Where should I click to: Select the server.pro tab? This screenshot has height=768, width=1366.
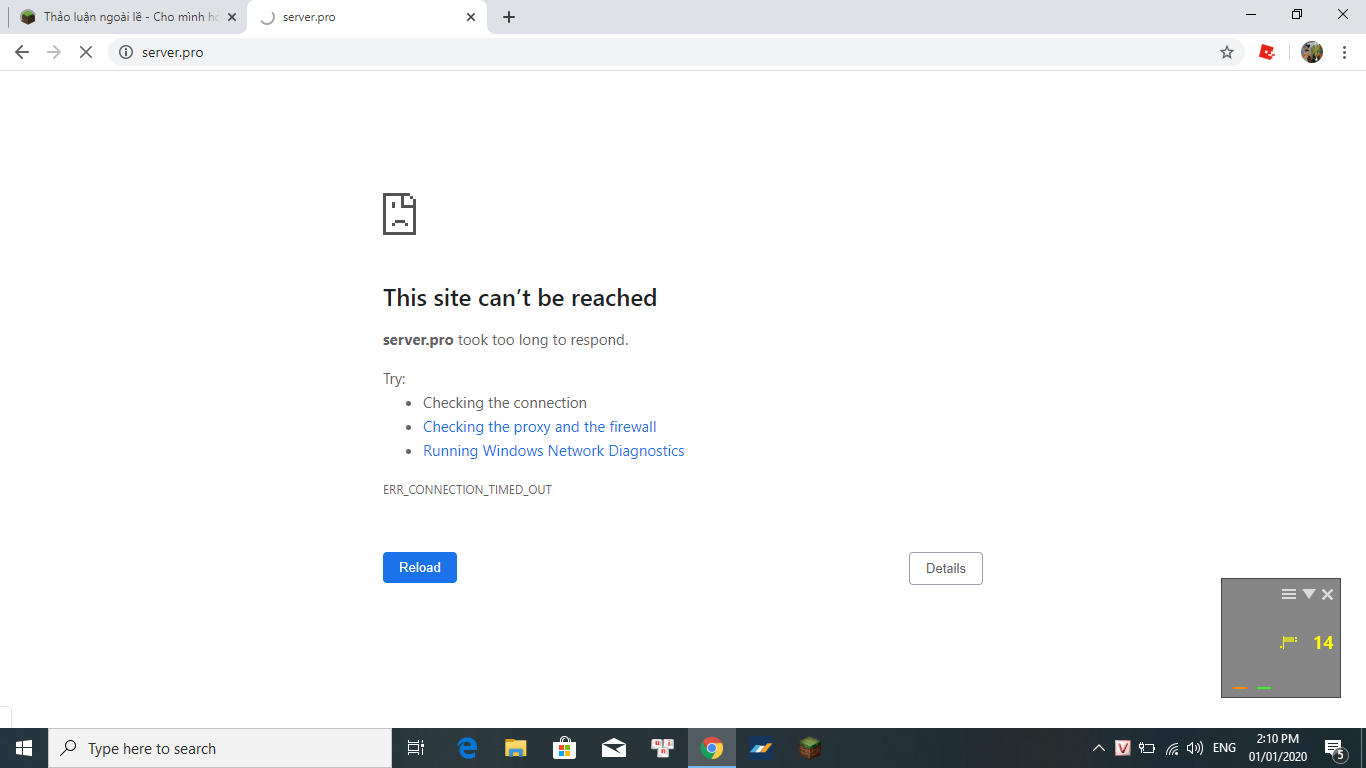pyautogui.click(x=367, y=17)
